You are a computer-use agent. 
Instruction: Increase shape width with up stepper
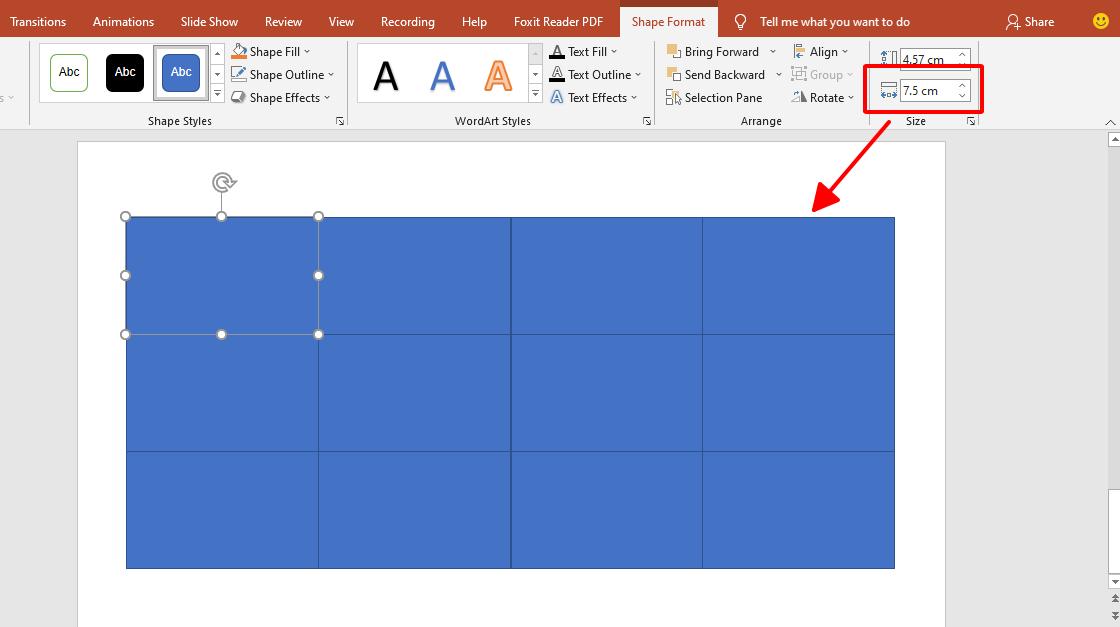[962, 86]
